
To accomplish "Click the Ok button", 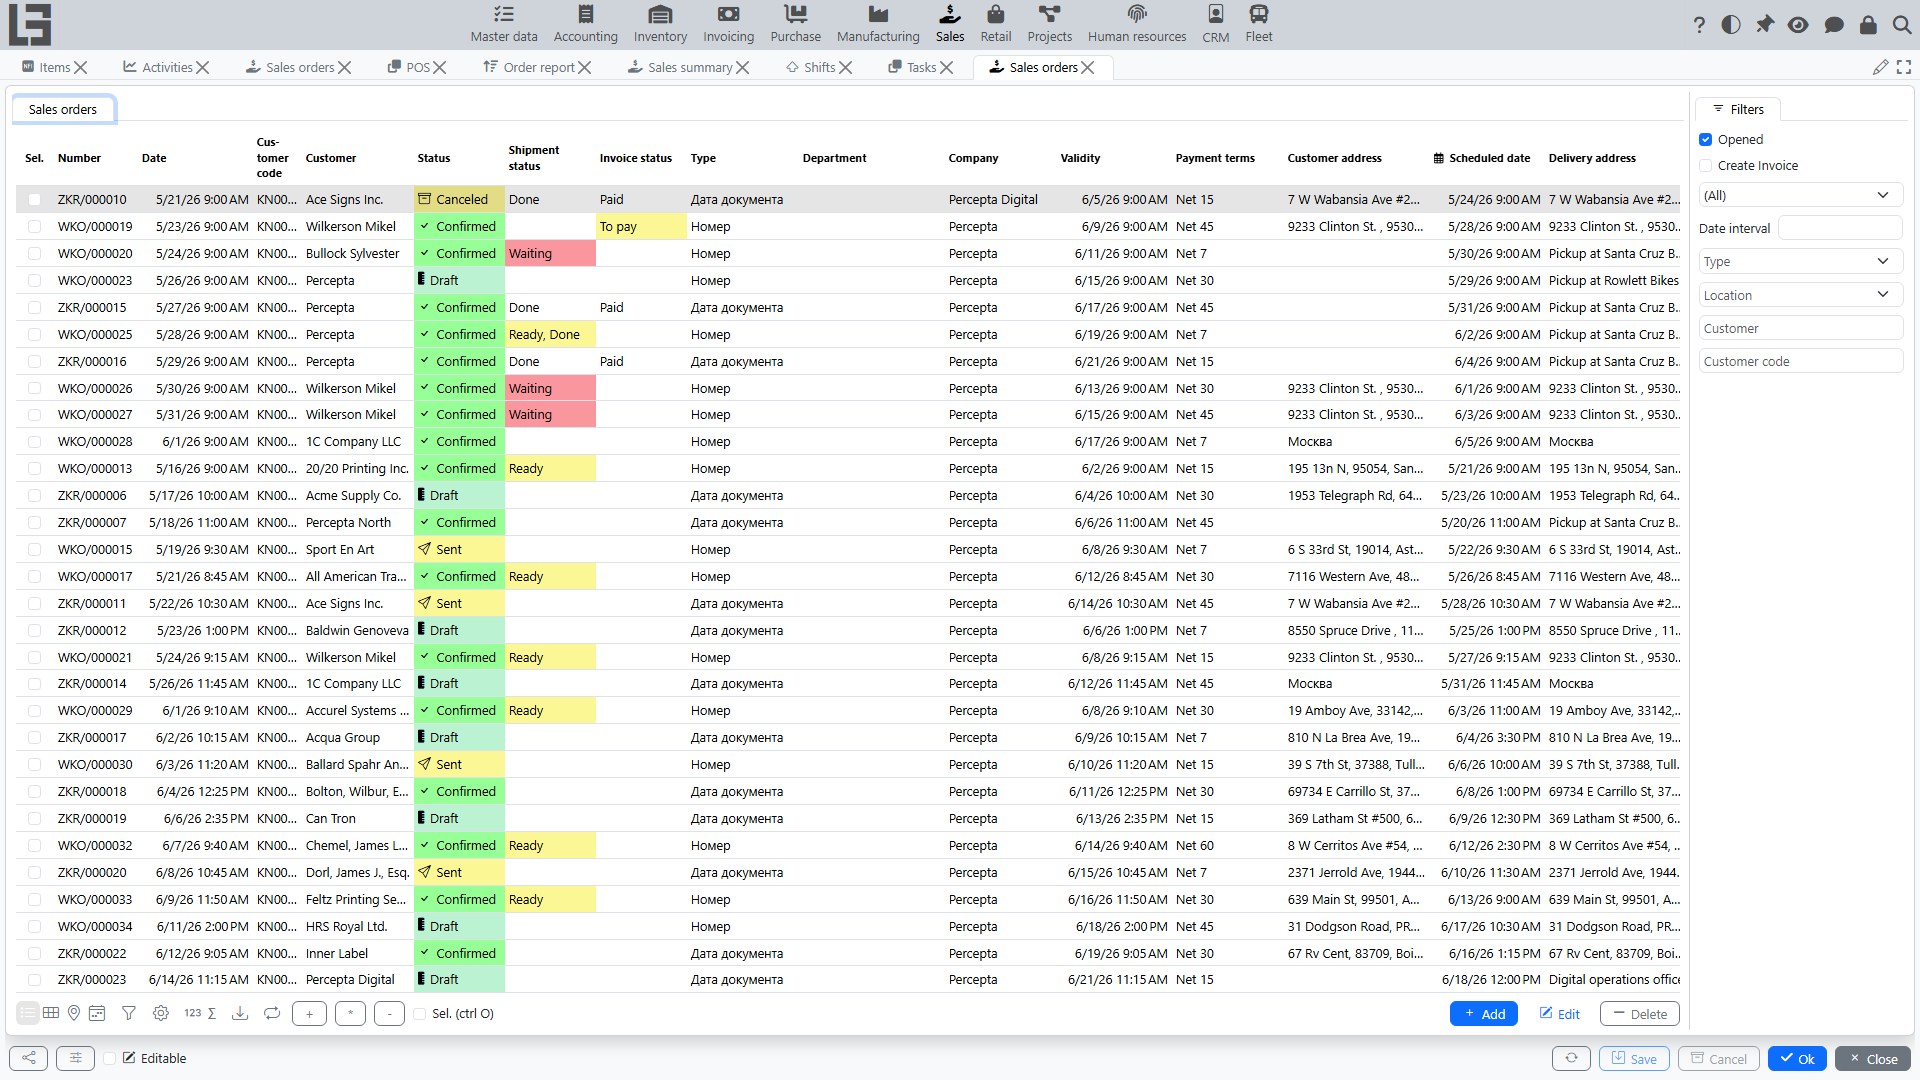I will [1797, 1058].
